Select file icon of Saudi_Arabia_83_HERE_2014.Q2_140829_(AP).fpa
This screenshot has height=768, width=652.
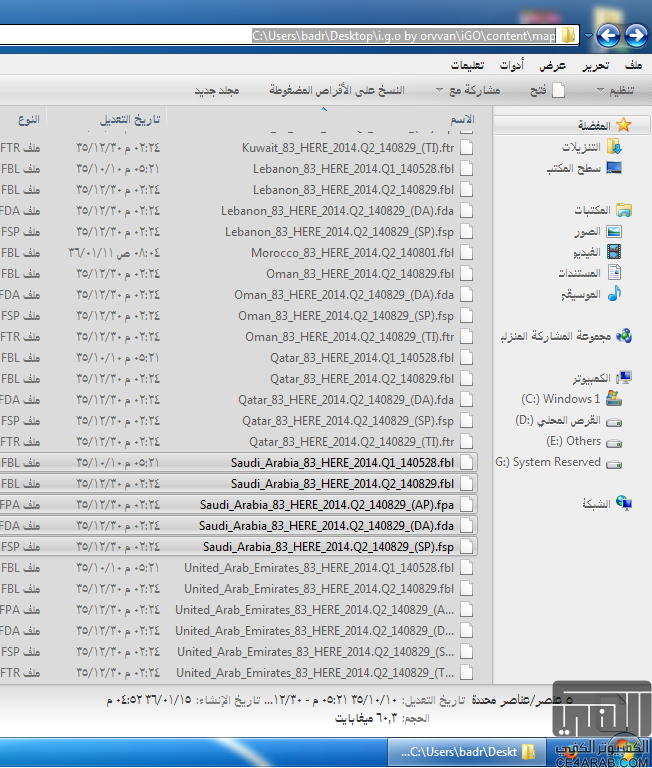467,504
